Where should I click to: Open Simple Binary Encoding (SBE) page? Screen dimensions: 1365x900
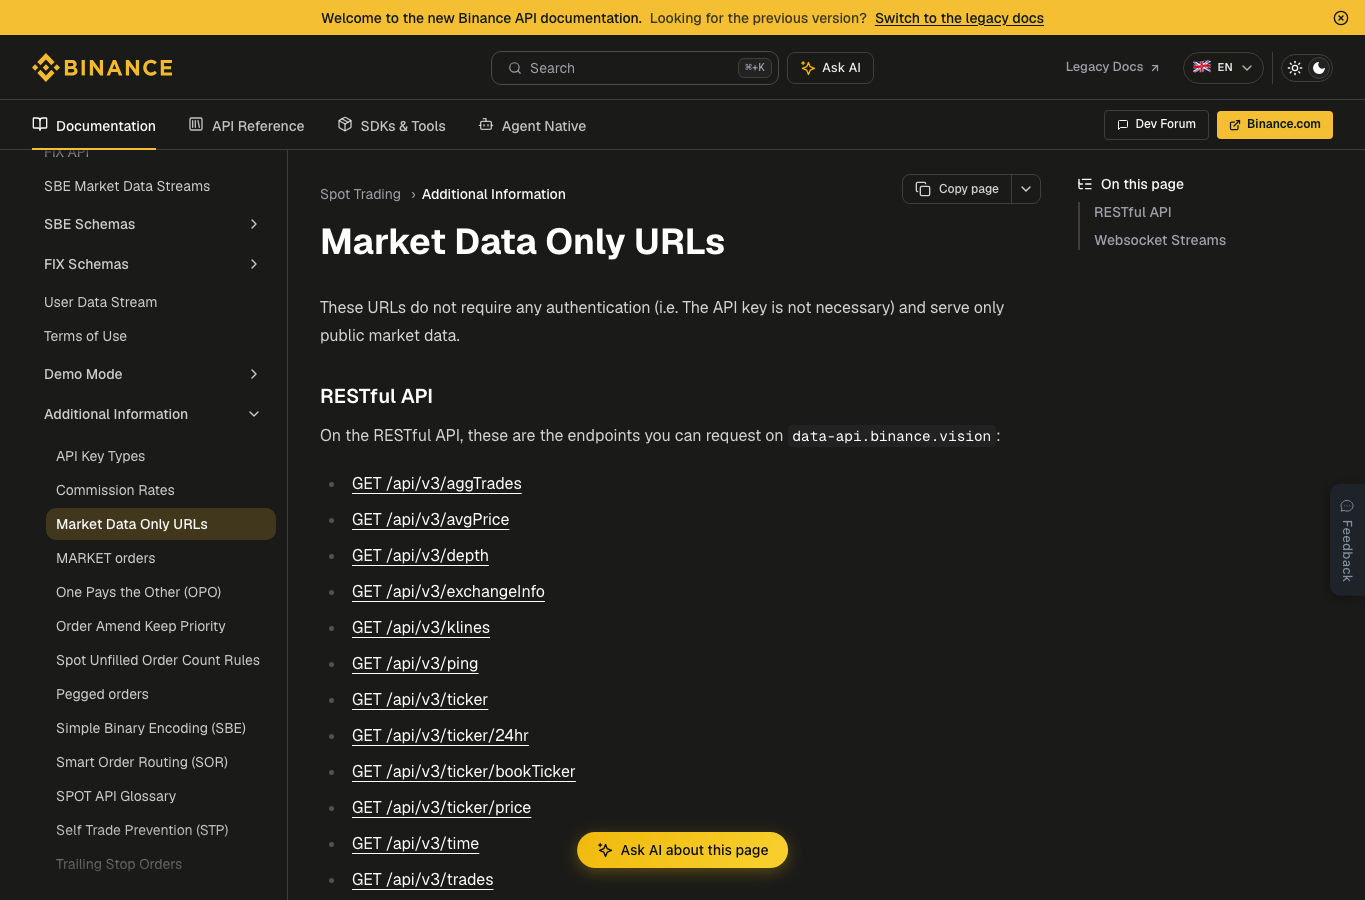point(150,728)
